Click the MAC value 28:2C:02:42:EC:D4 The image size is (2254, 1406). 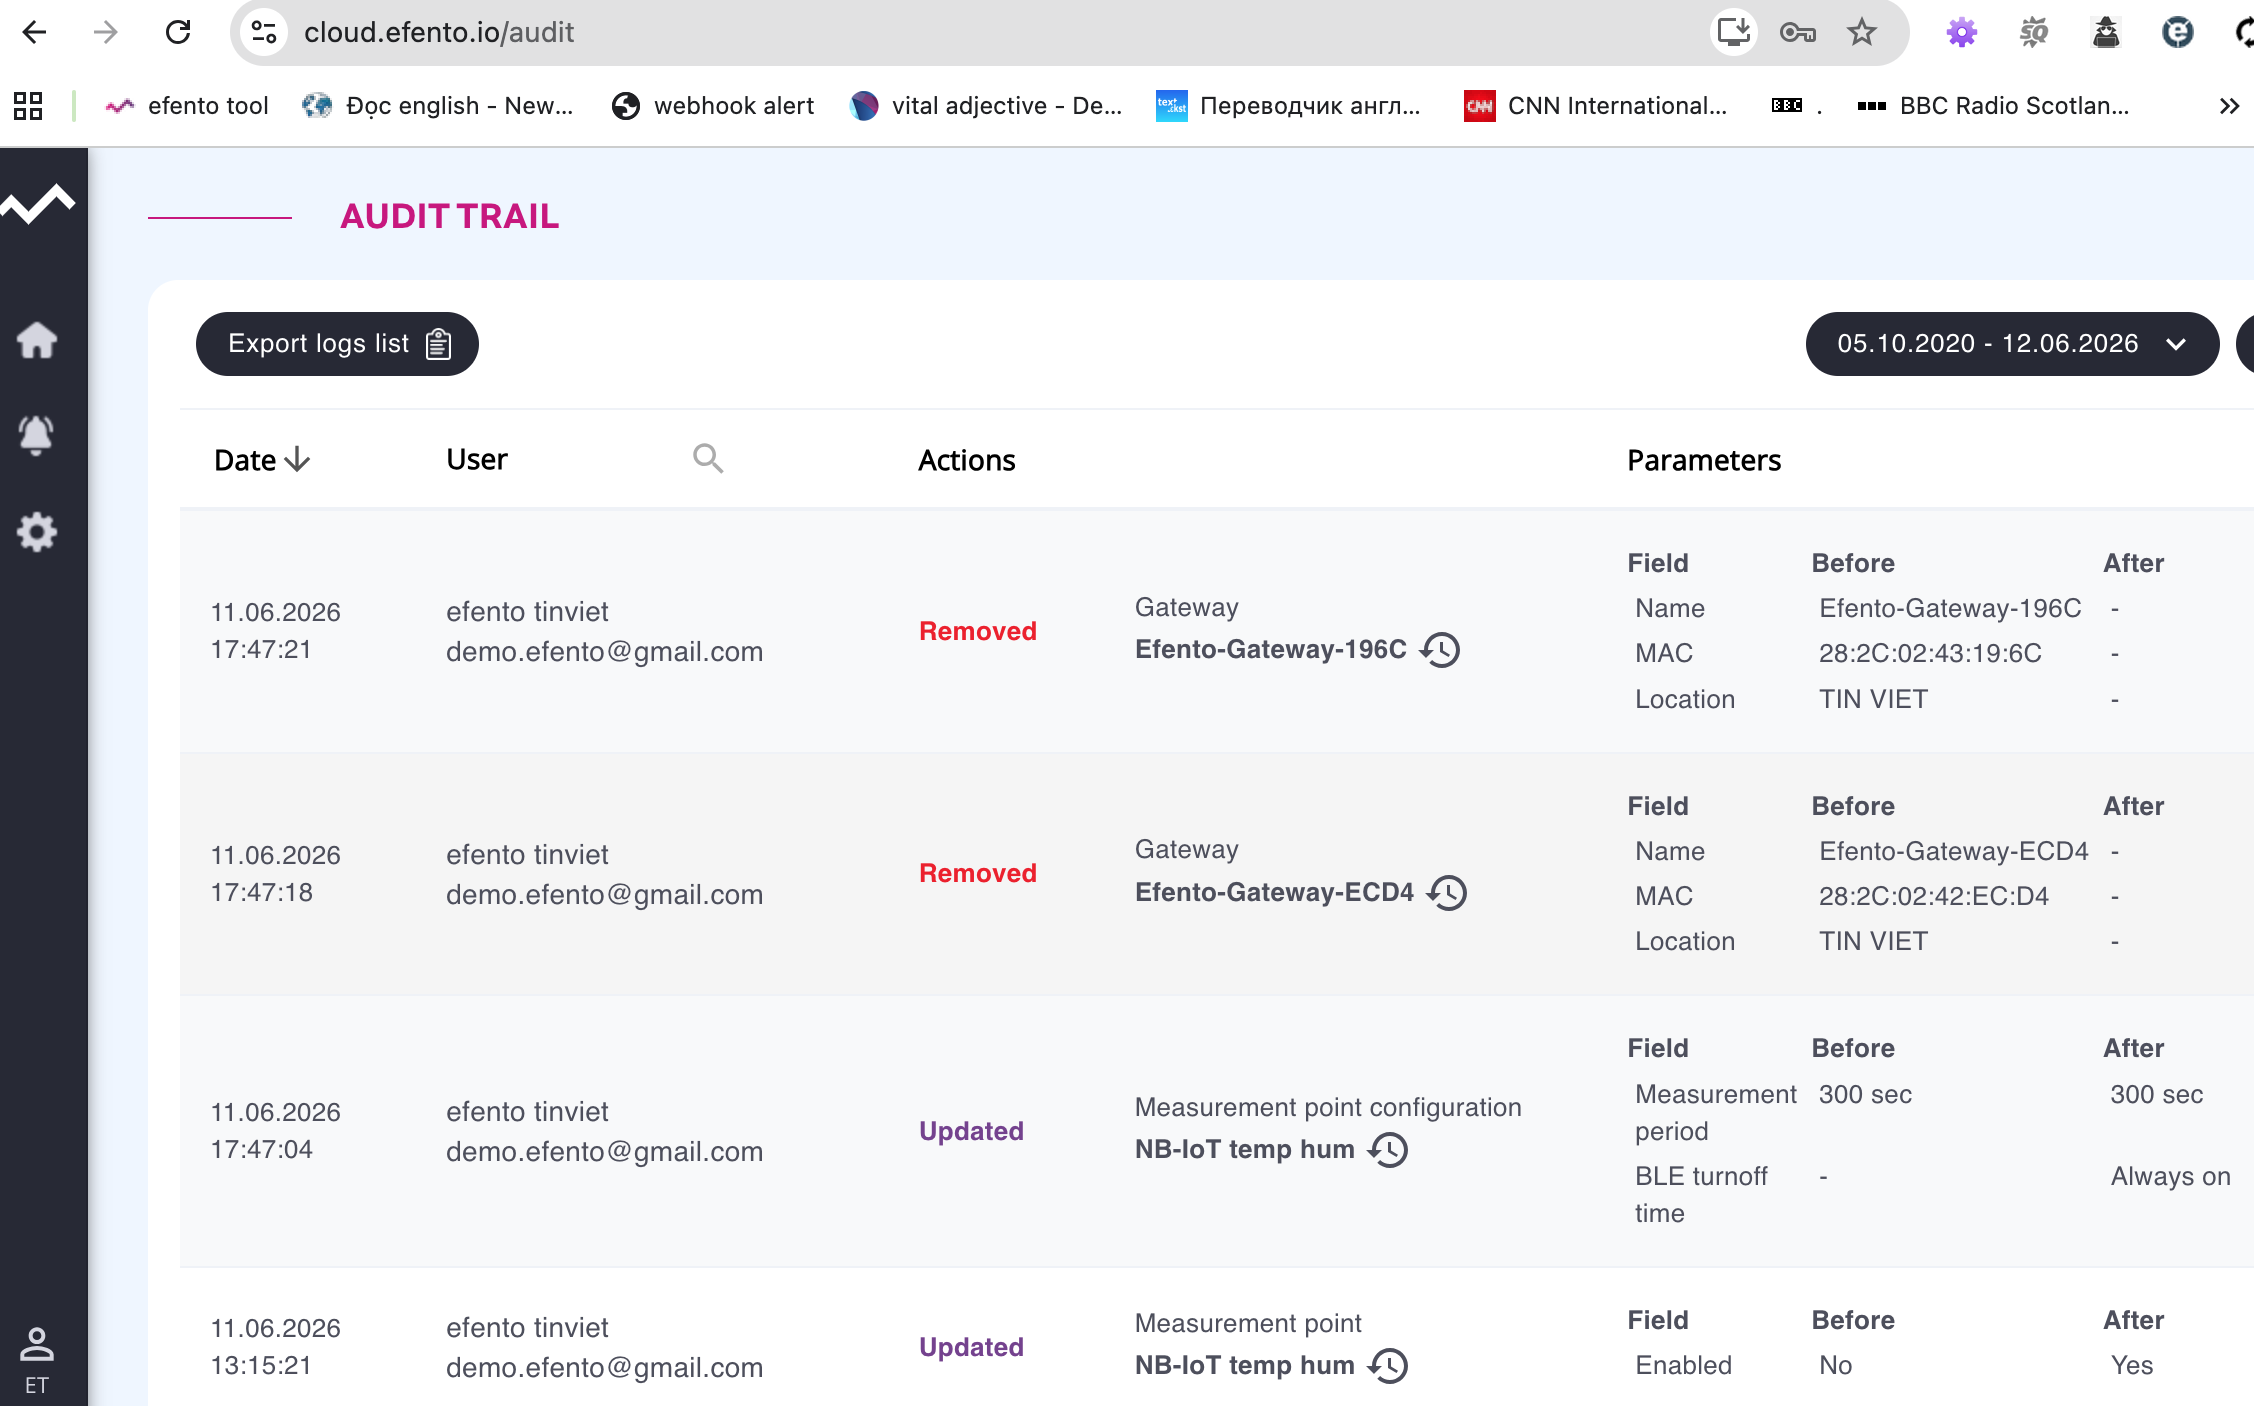(1934, 896)
